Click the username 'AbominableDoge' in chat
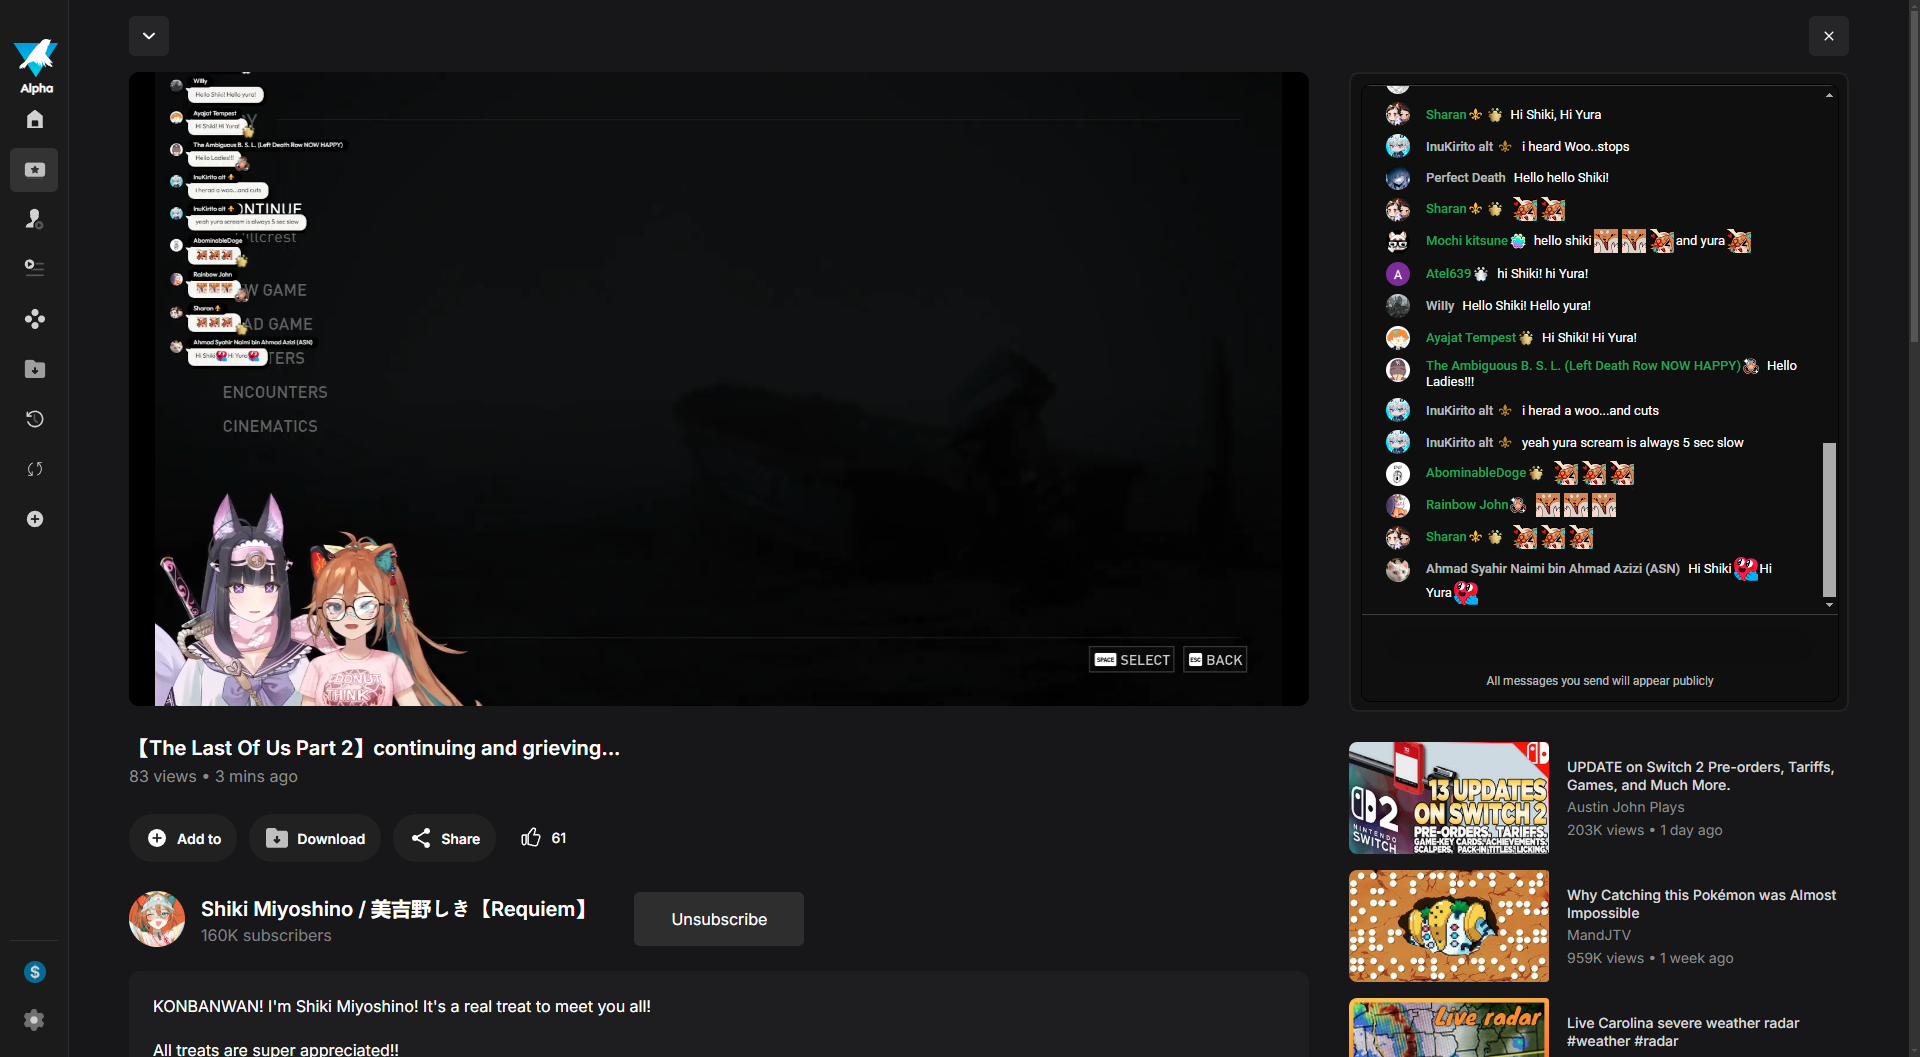Viewport: 1920px width, 1057px height. coord(1476,473)
